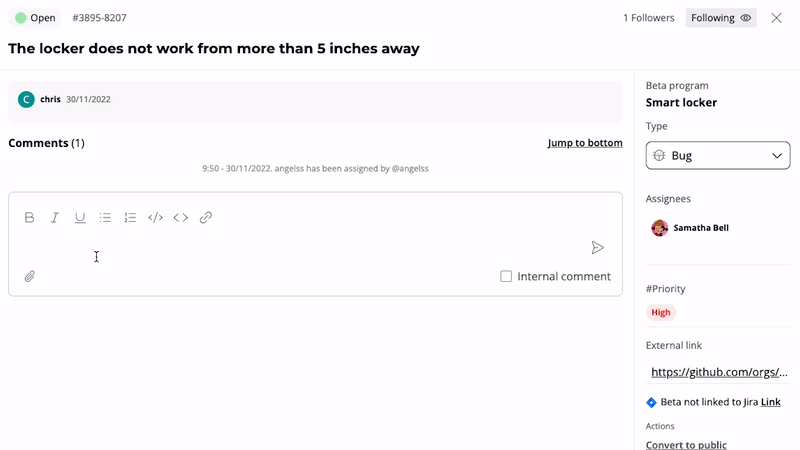800x450 pixels.
Task: Insert a hyperlink in the comment
Action: (x=206, y=217)
